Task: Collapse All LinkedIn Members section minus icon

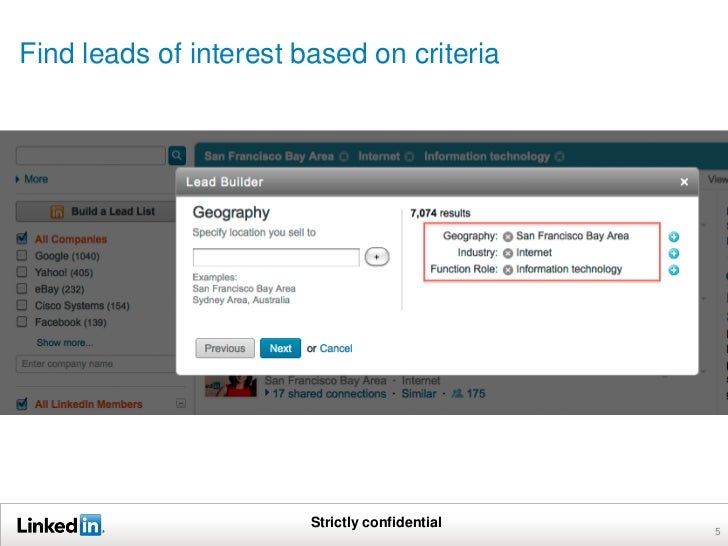Action: (x=181, y=403)
